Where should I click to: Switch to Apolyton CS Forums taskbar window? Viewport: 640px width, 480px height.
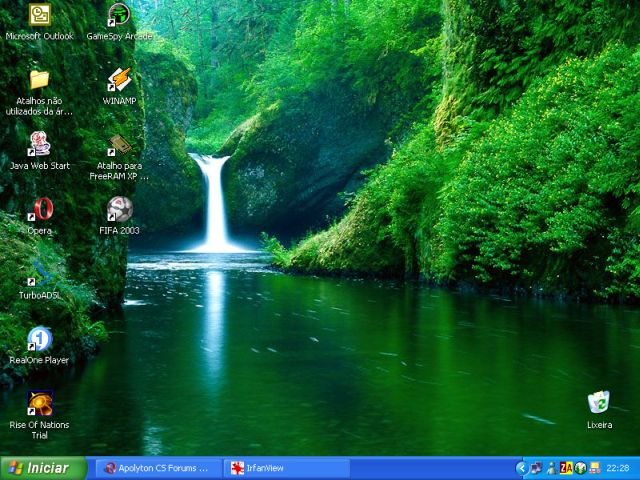156,468
